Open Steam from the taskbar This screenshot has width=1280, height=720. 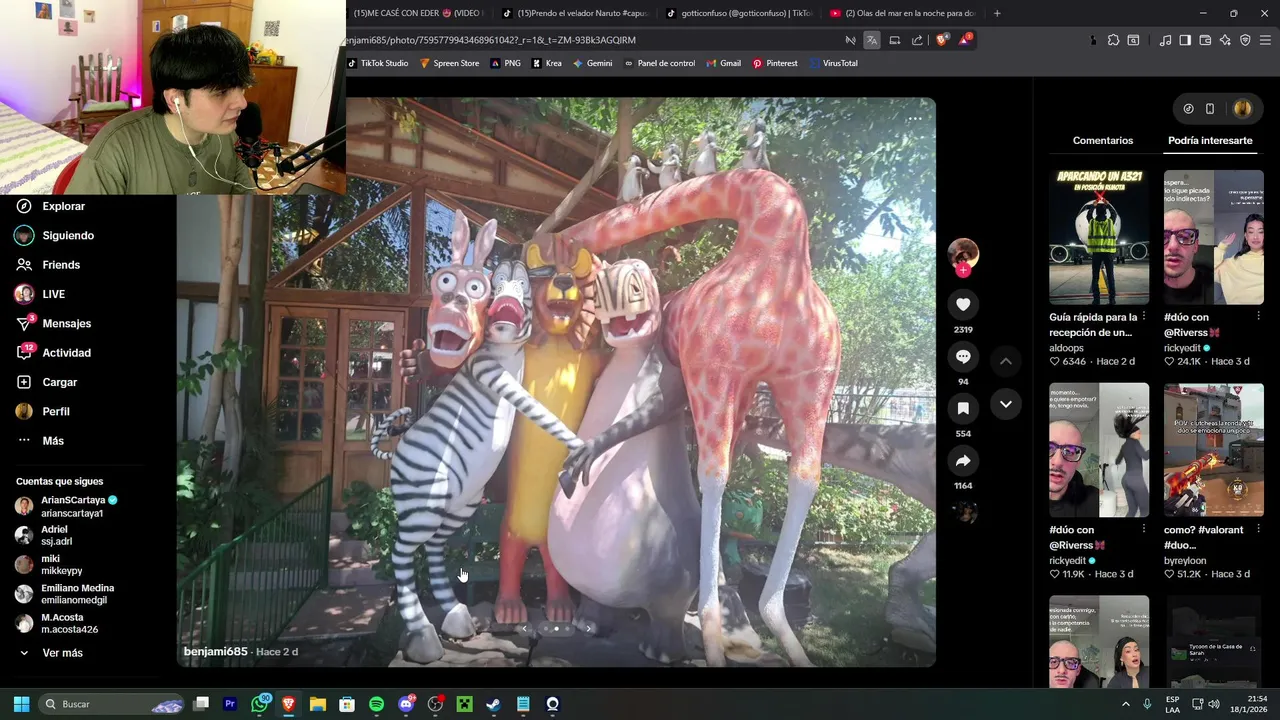coord(493,704)
